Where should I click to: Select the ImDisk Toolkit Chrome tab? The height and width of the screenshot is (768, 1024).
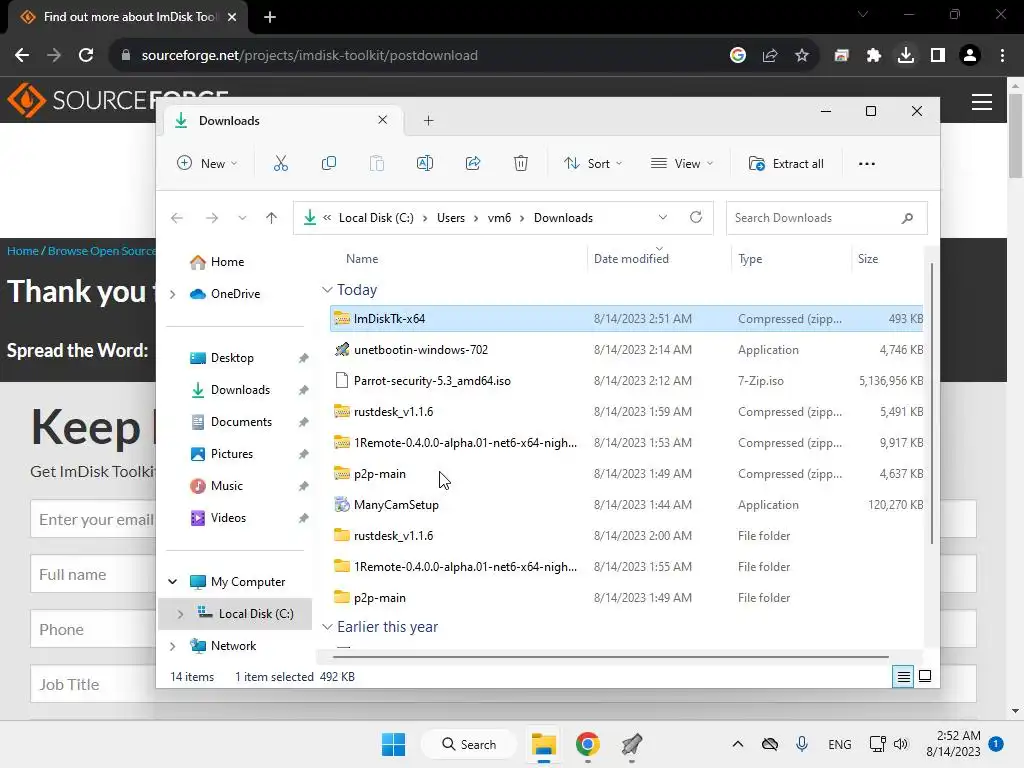[x=127, y=17]
